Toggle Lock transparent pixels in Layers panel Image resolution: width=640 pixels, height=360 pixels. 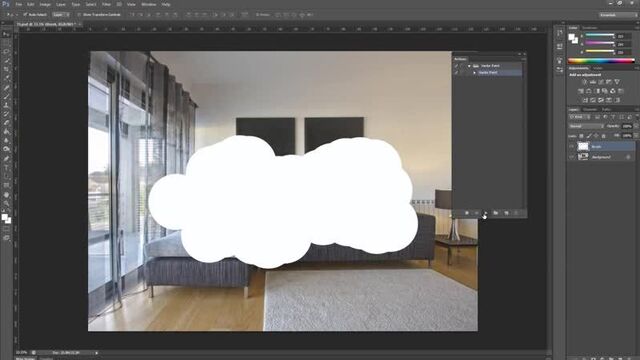tap(582, 136)
